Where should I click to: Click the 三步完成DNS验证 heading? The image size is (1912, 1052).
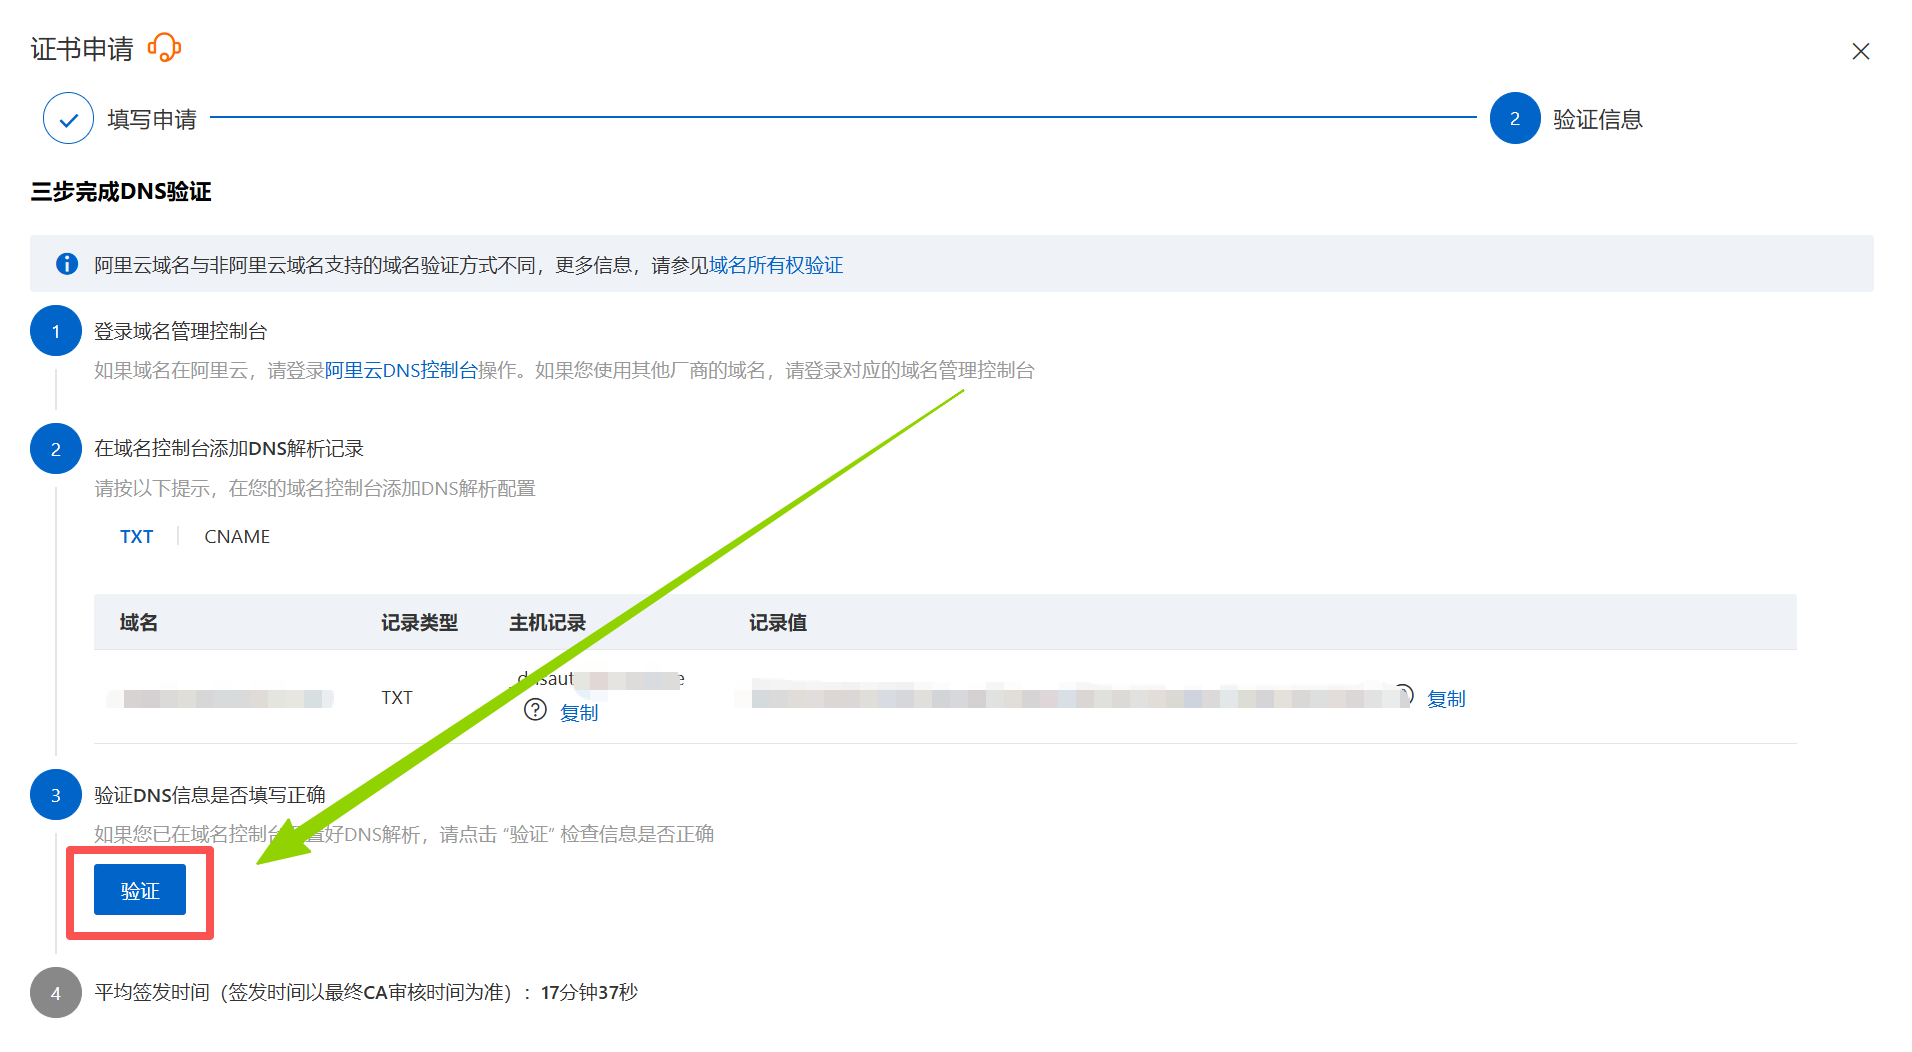[x=121, y=191]
